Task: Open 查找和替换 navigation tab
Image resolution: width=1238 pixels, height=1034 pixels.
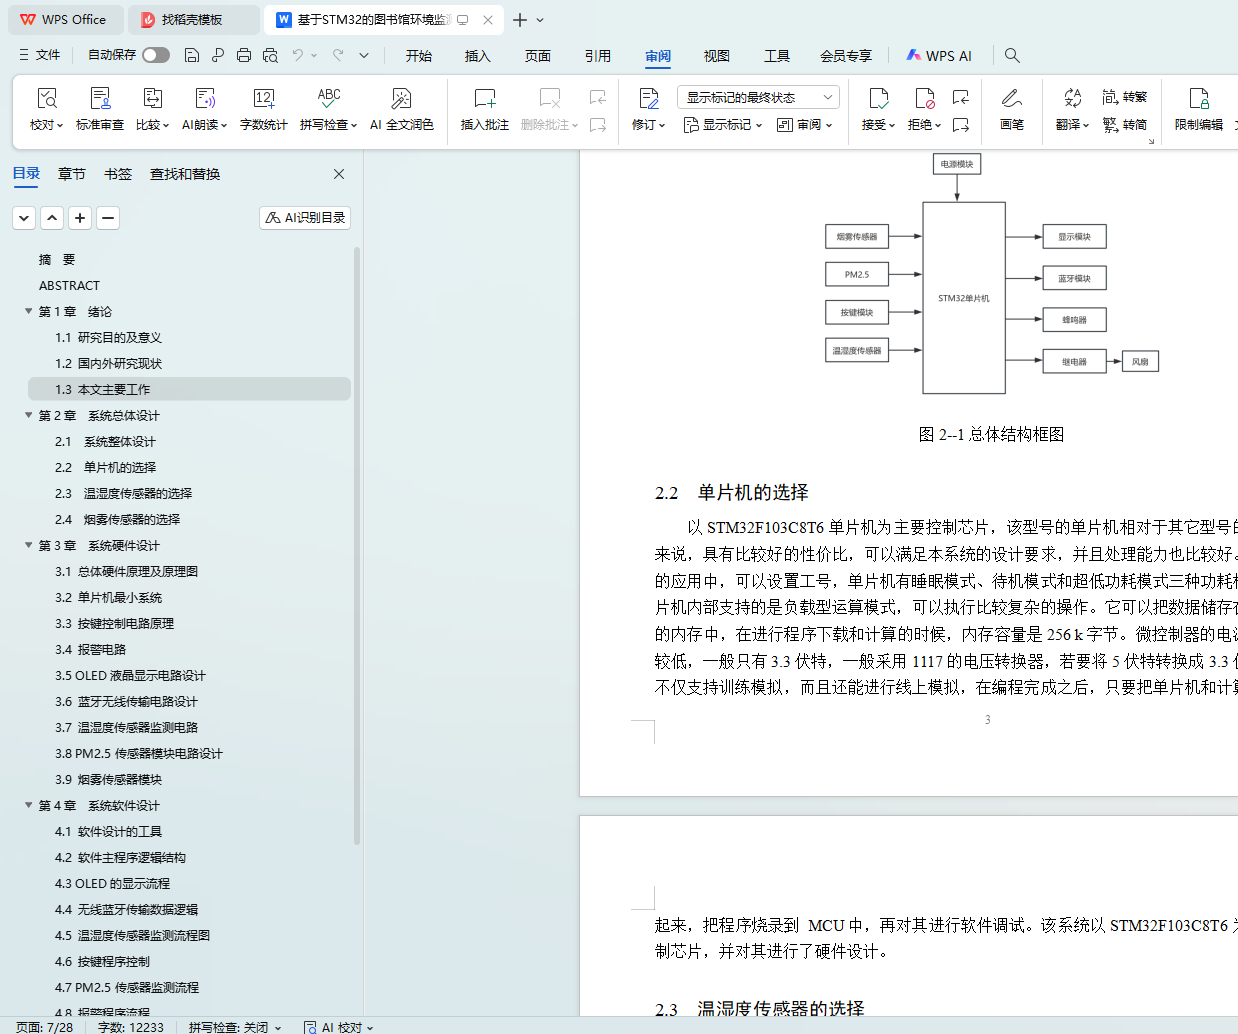Action: (x=185, y=174)
